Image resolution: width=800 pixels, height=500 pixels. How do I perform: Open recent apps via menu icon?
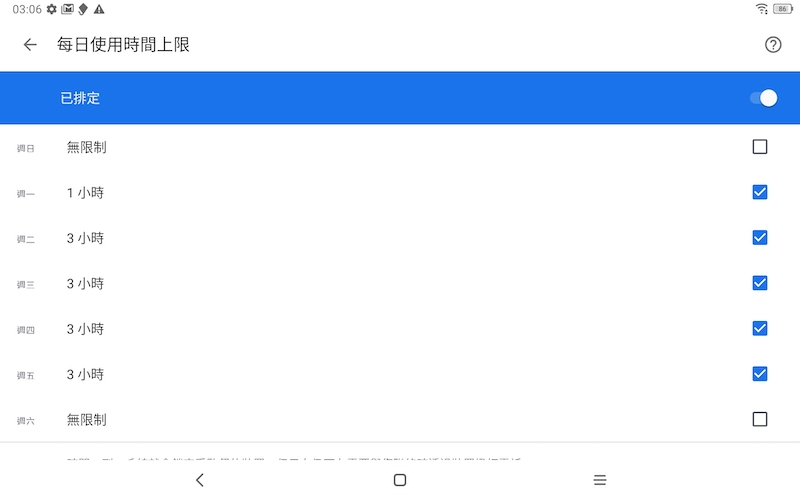(600, 480)
